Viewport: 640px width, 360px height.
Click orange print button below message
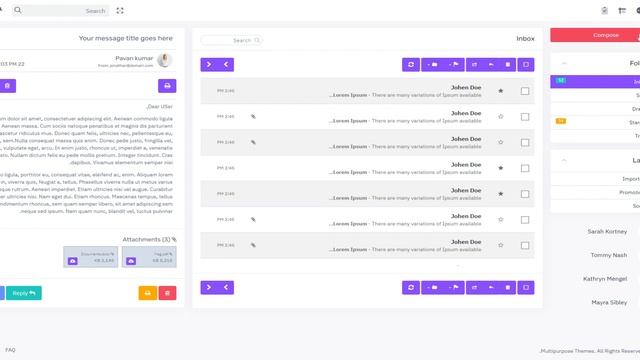[x=148, y=293]
